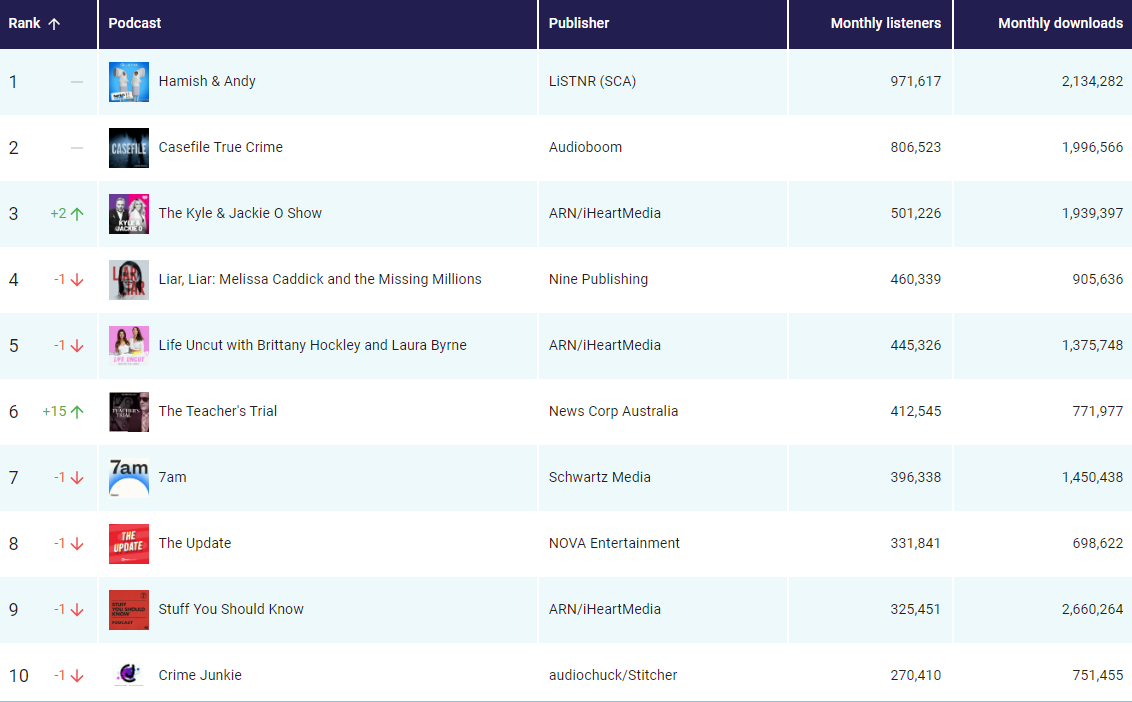This screenshot has width=1132, height=702.
Task: Sort table by Publisher column header
Action: coord(579,23)
